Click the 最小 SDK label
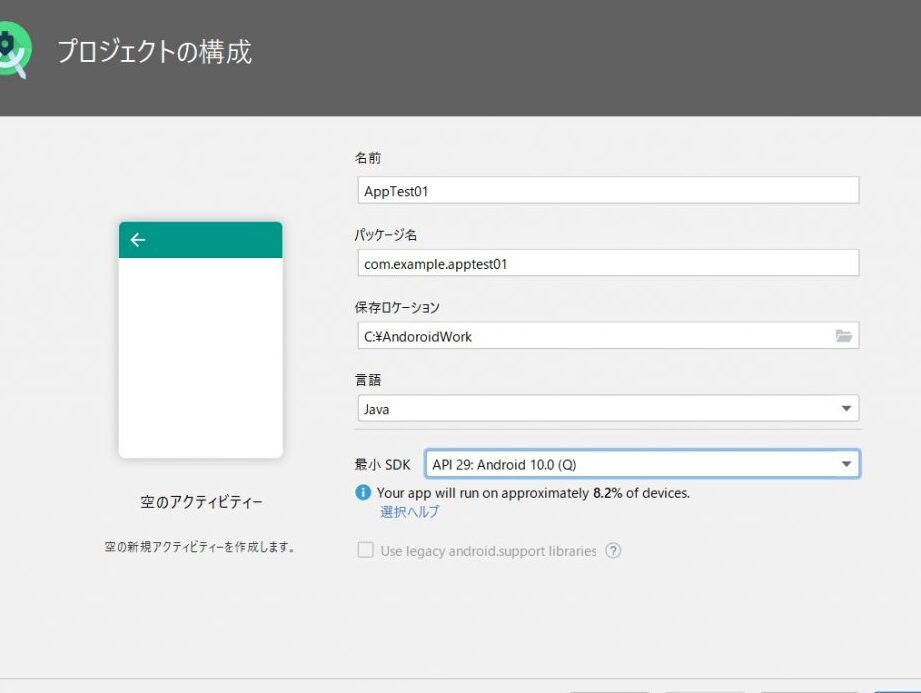Screen dimensions: 921x693 coord(382,465)
